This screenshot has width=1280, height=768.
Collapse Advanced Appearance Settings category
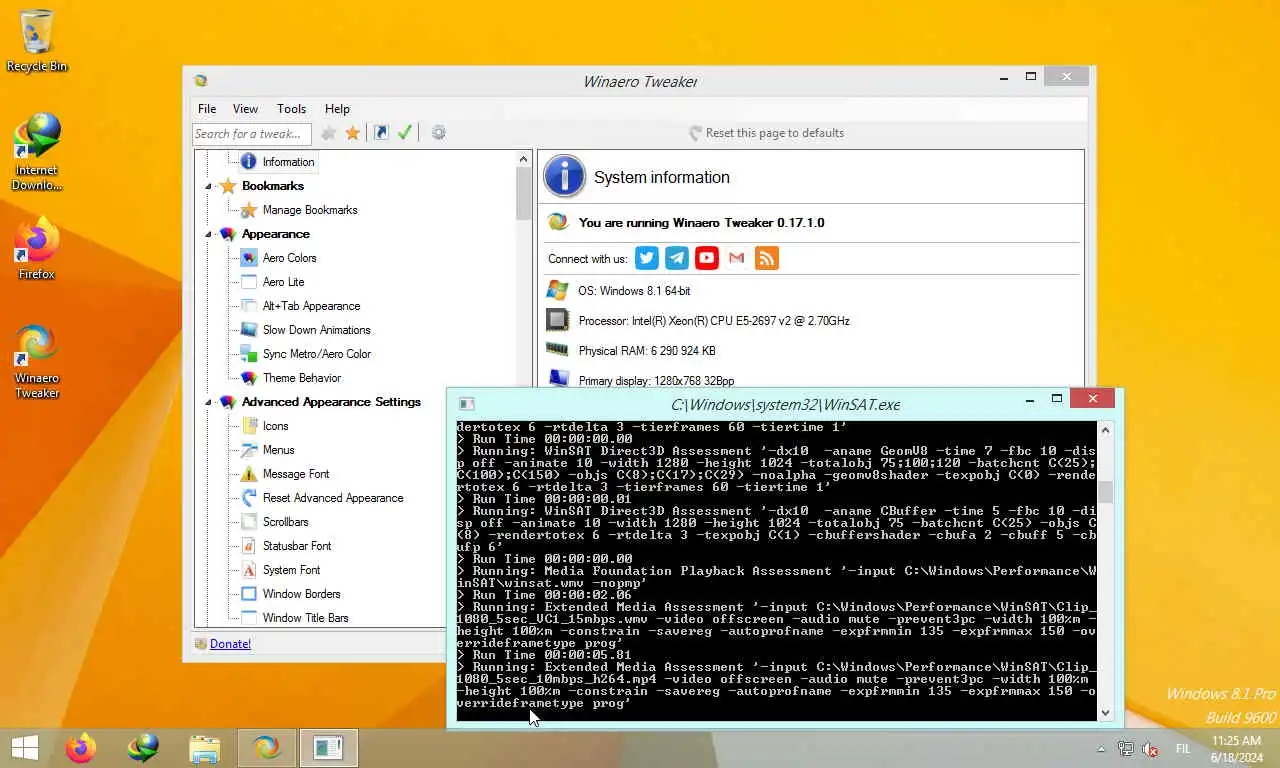click(x=209, y=403)
